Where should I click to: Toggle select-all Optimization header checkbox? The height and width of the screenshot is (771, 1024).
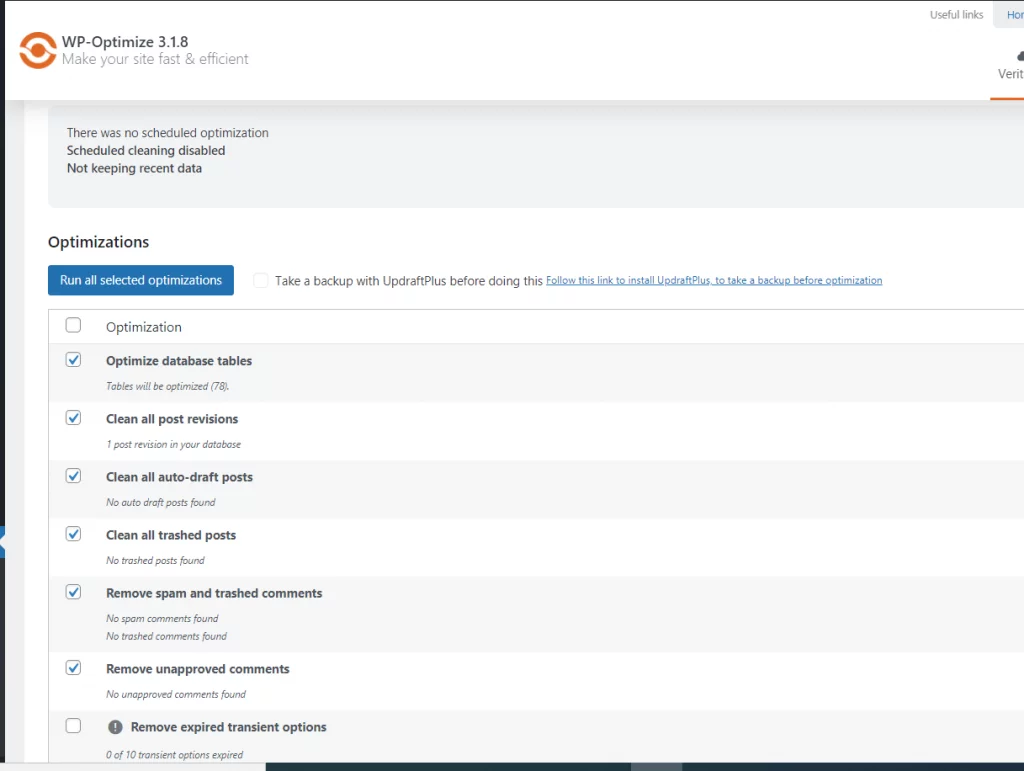tap(73, 325)
